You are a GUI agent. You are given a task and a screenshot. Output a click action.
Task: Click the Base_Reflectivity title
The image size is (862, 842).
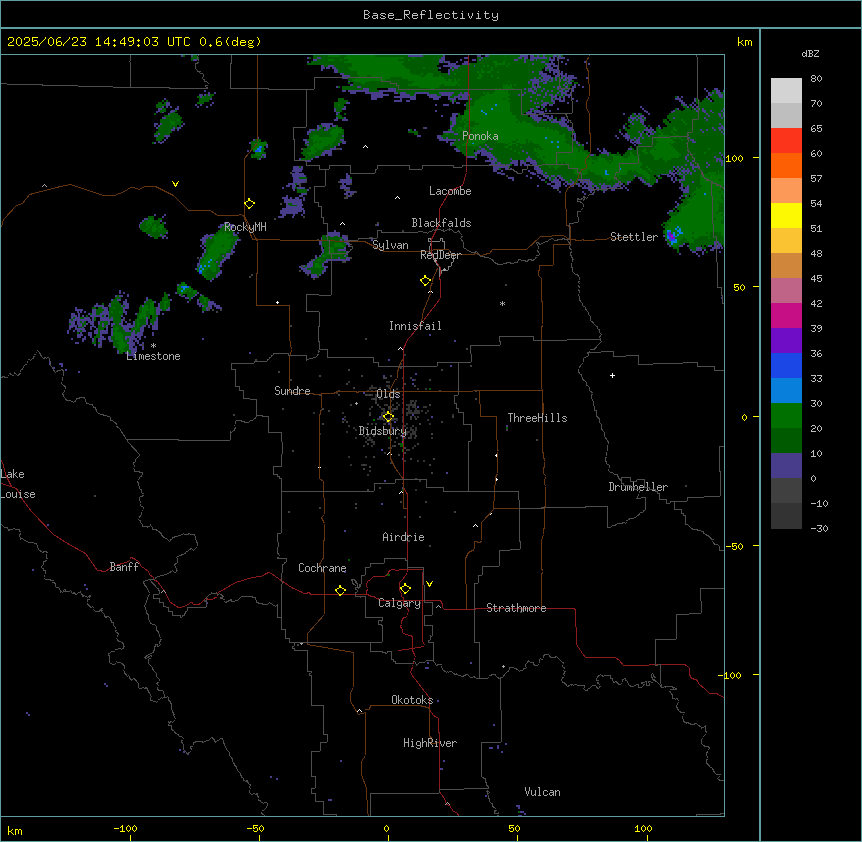point(431,15)
